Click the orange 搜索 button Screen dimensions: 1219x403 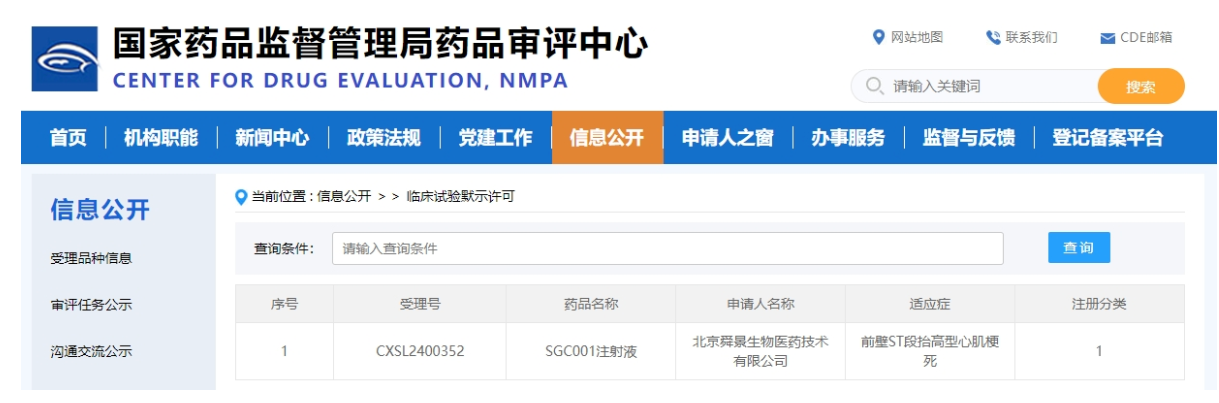point(1141,86)
